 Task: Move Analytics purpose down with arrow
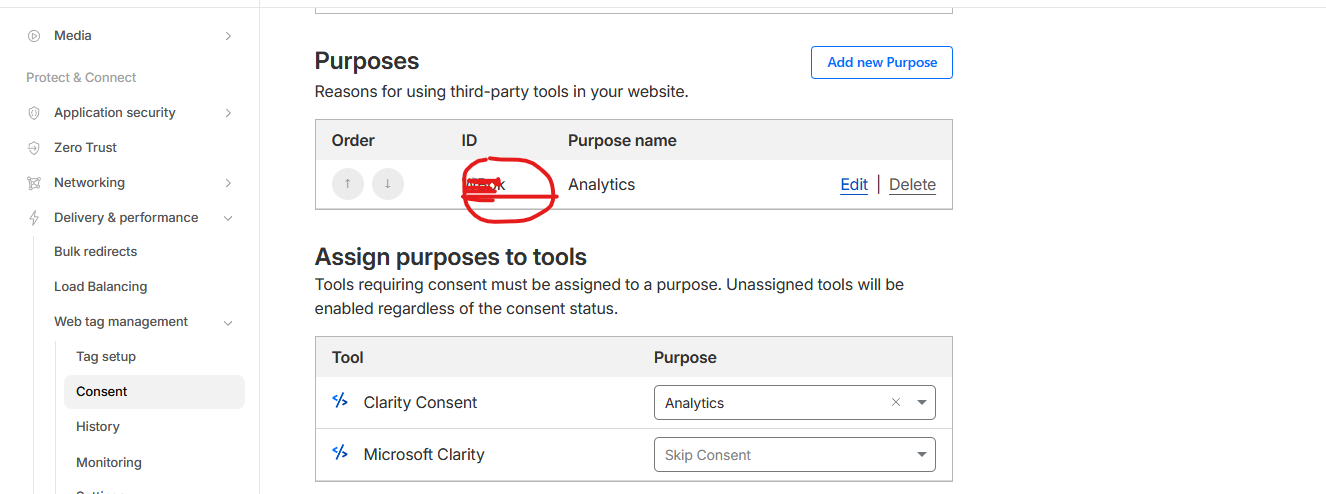click(x=388, y=184)
